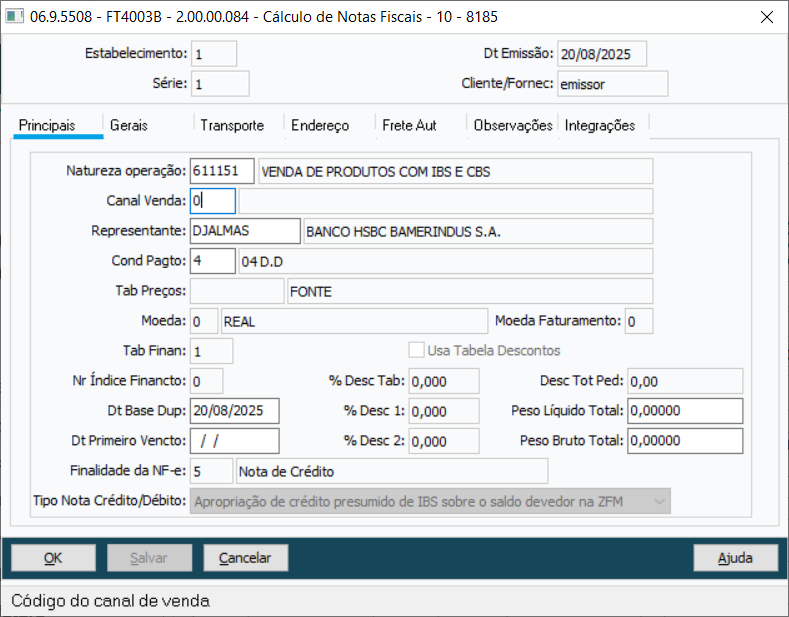Click the Desc Tot Ped field
789x617 pixels.
(685, 381)
